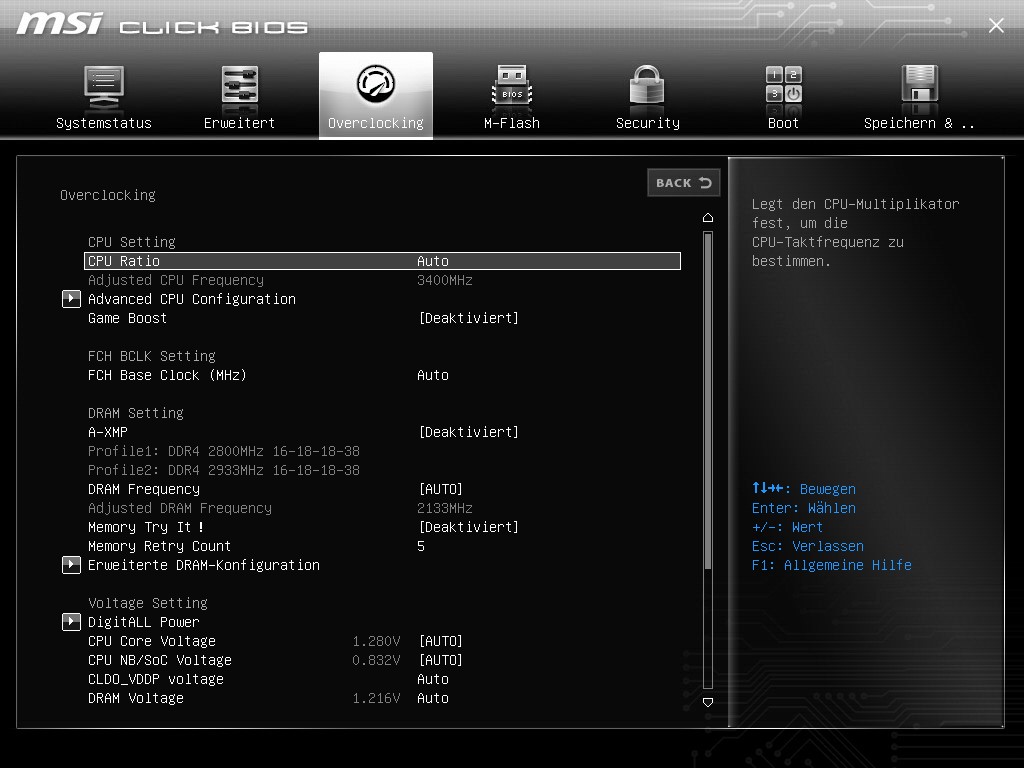
Task: Open A-XMP [Deaktiviert] value
Action: [x=468, y=432]
